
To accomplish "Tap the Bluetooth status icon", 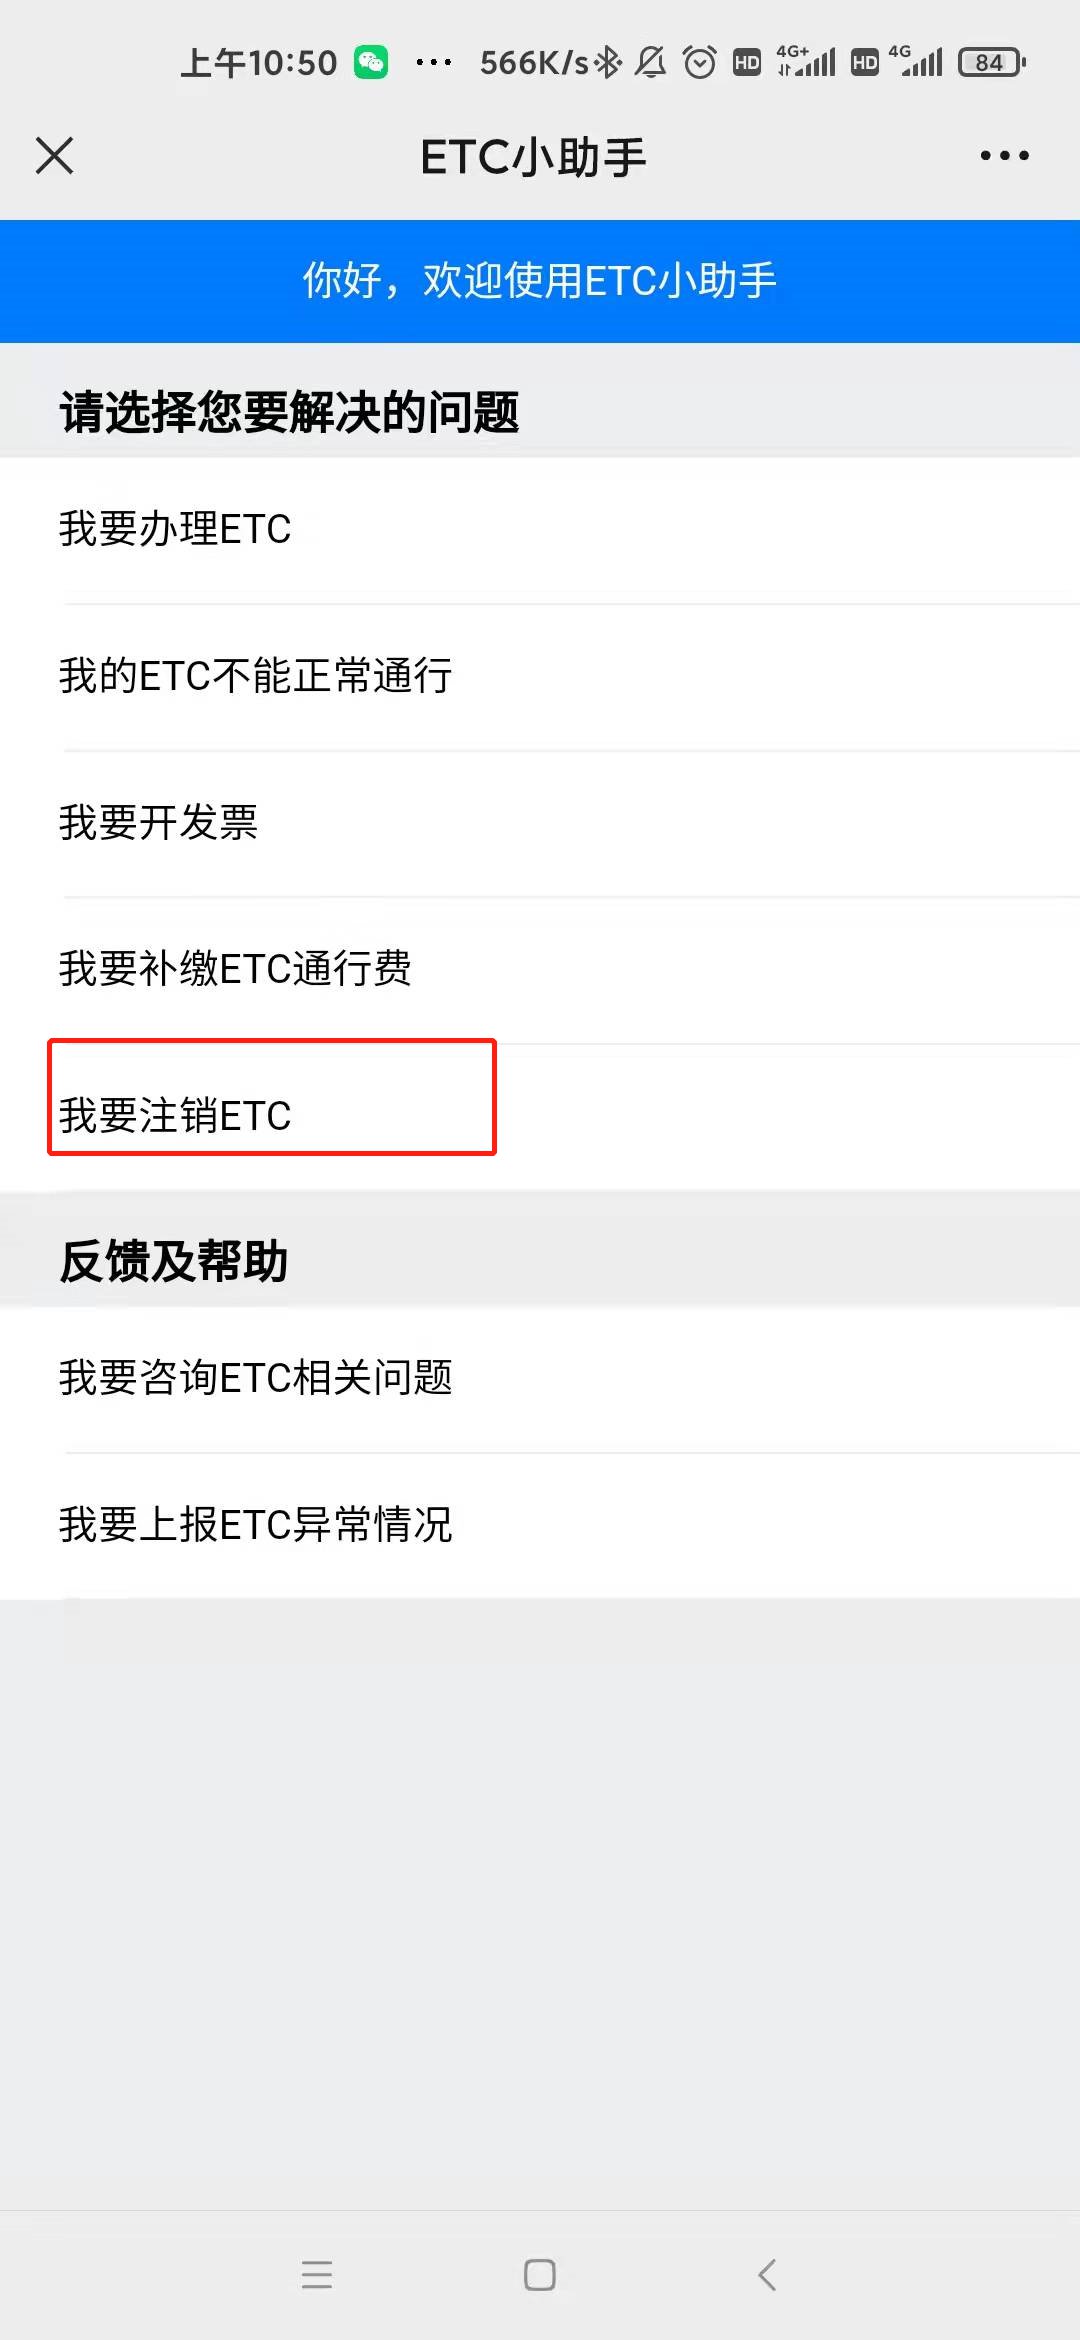I will tap(607, 63).
